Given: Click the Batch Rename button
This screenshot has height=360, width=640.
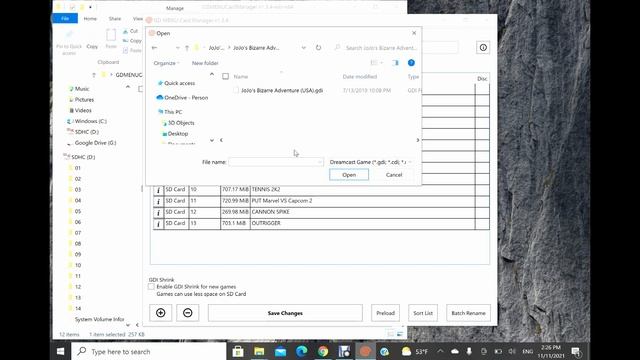Looking at the screenshot, I should pyautogui.click(x=469, y=313).
